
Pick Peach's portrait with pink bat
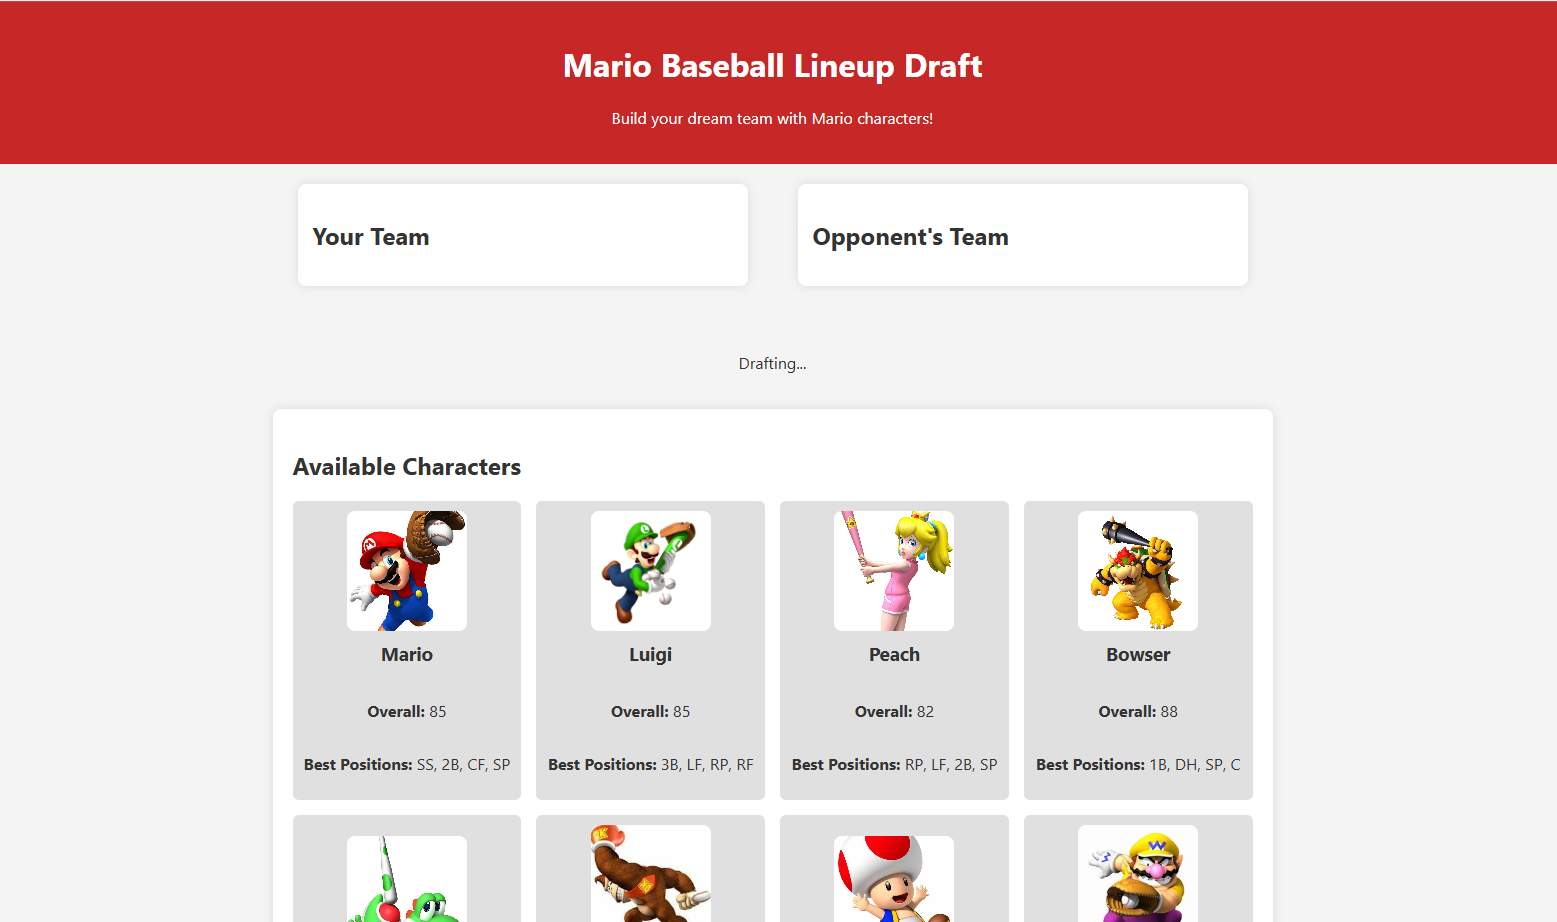pos(894,571)
